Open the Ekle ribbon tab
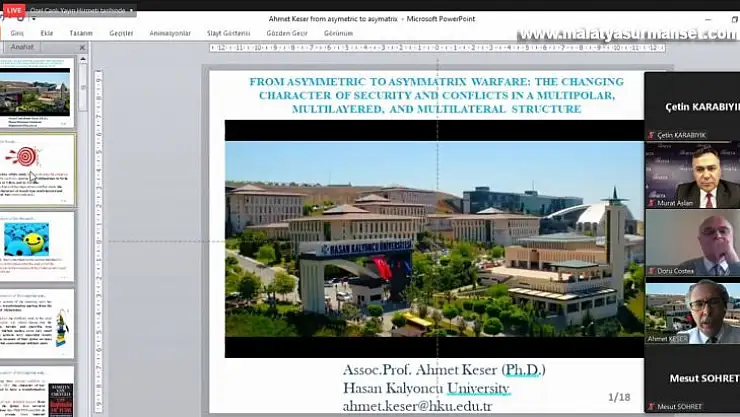The image size is (740, 417). (47, 33)
